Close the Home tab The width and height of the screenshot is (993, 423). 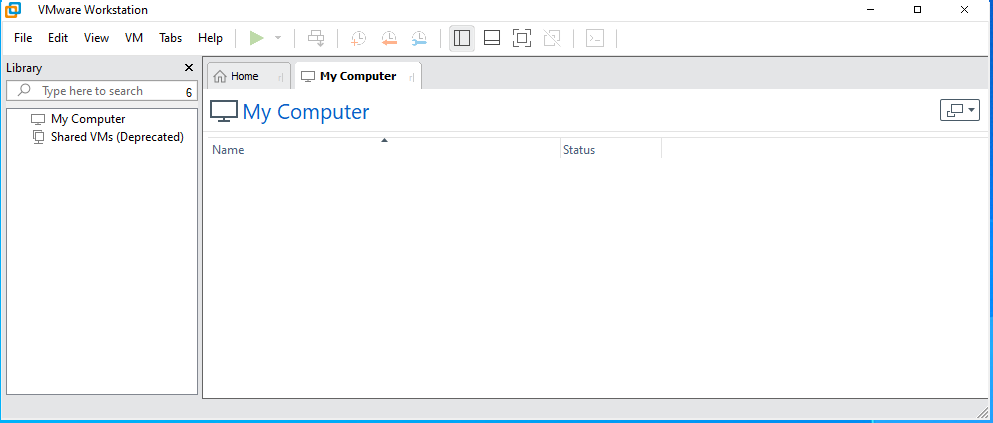point(281,77)
